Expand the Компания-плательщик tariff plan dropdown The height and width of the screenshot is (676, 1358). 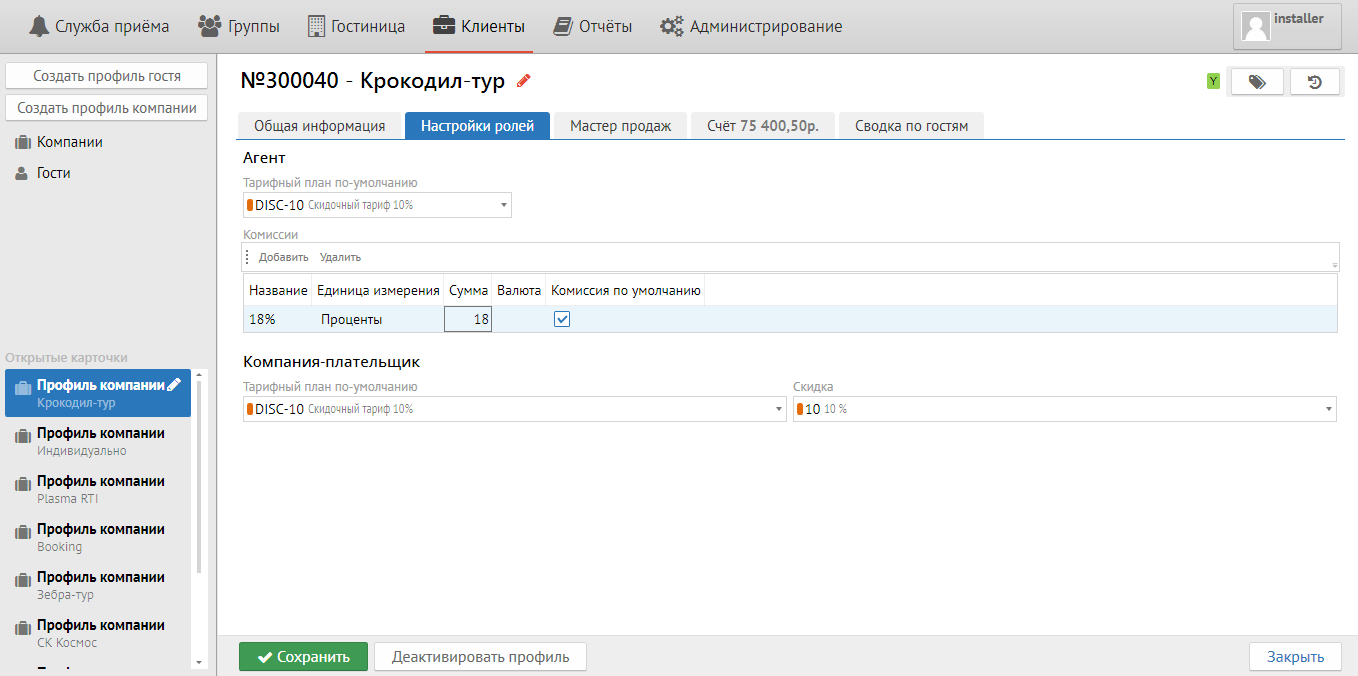pyautogui.click(x=779, y=409)
